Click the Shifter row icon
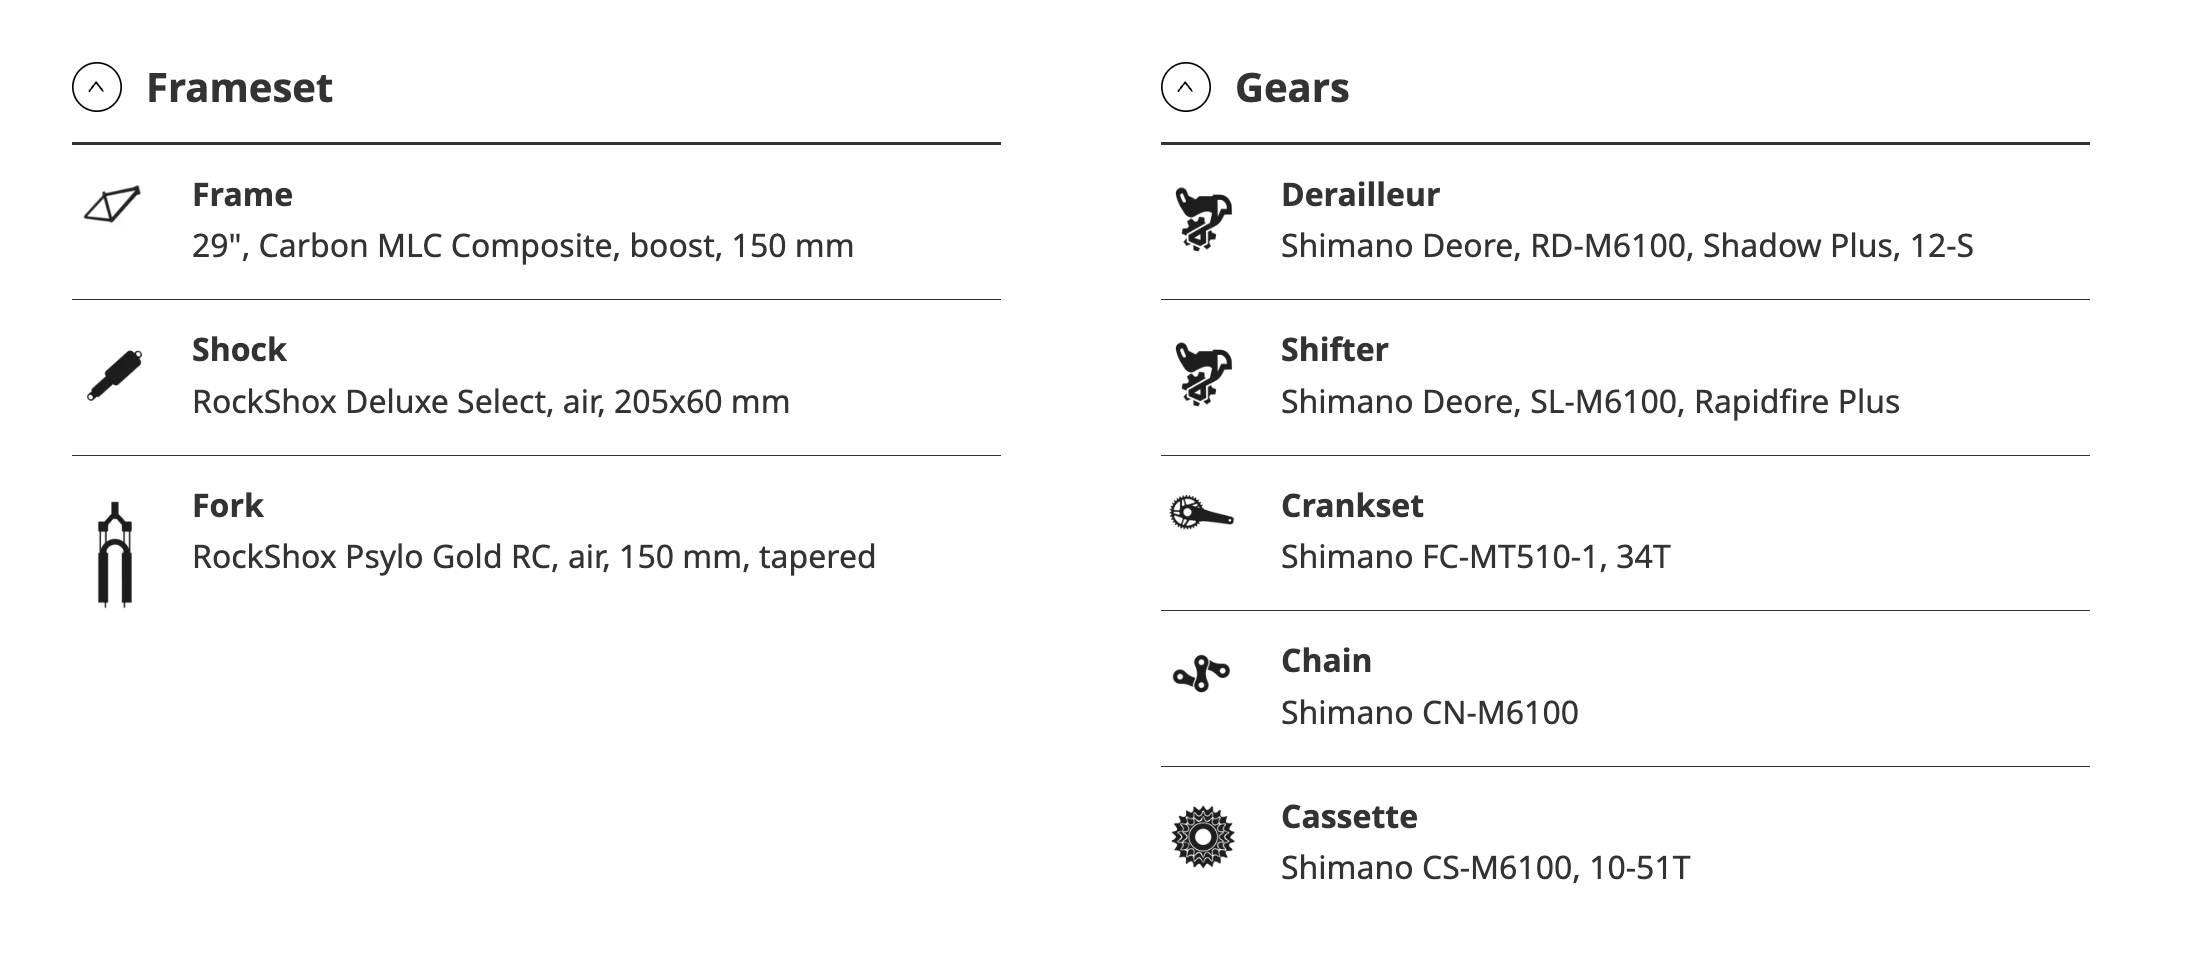The width and height of the screenshot is (2190, 956). (x=1201, y=374)
